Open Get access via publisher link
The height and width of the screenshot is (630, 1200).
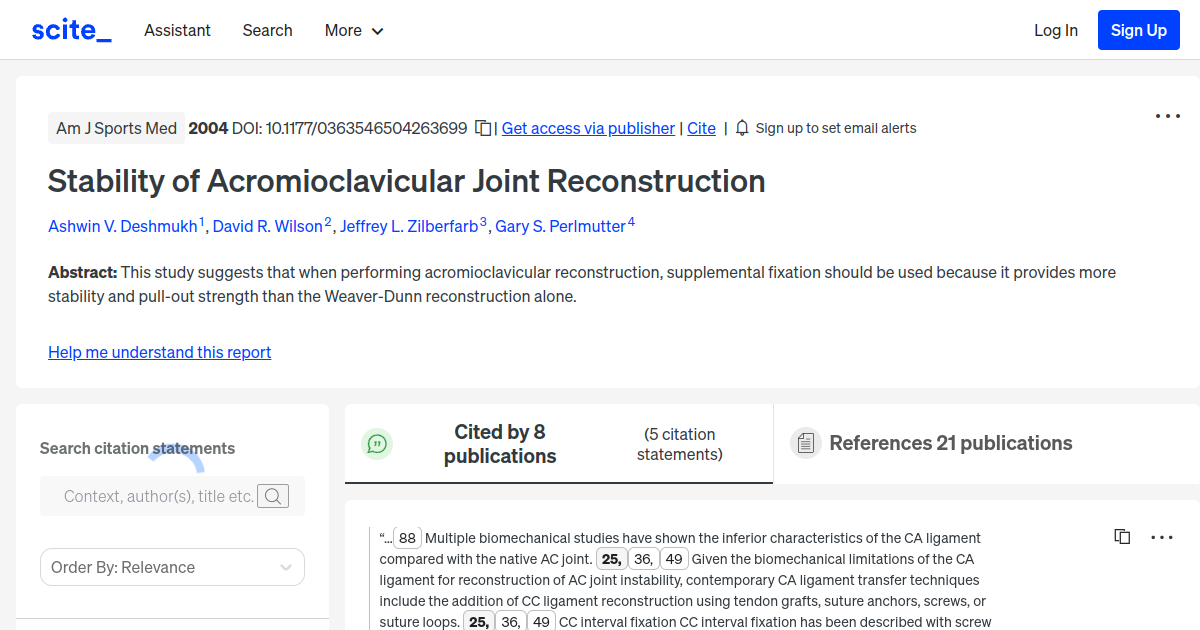tap(588, 128)
